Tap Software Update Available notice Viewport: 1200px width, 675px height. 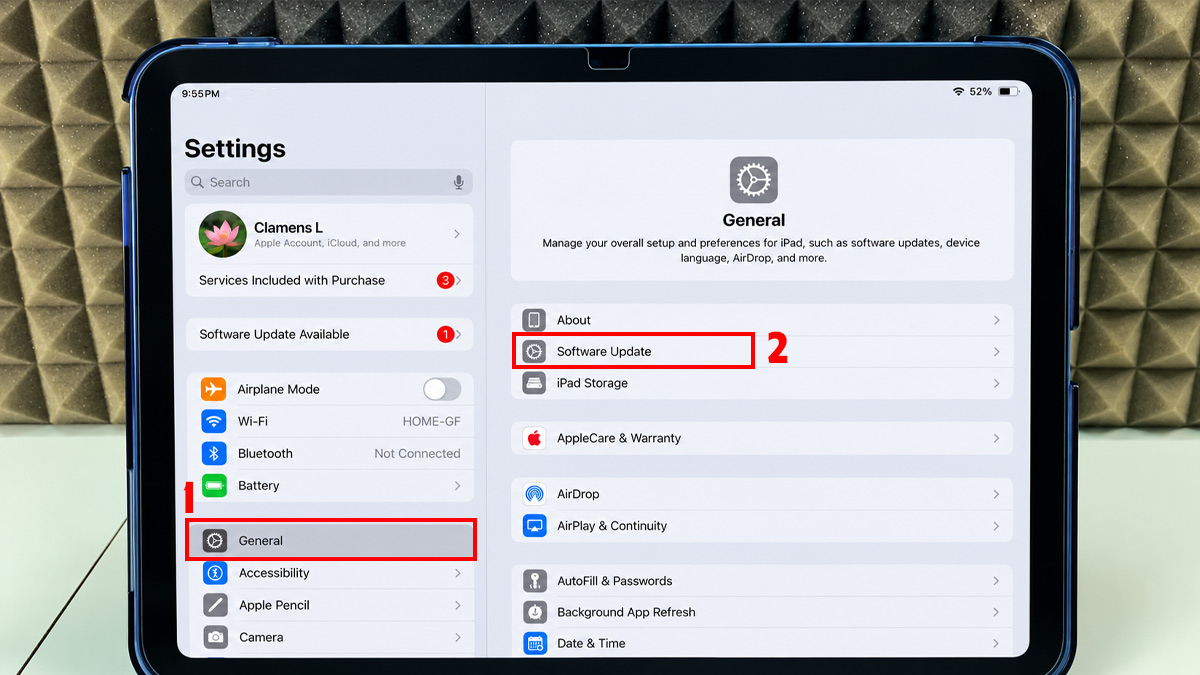[329, 334]
